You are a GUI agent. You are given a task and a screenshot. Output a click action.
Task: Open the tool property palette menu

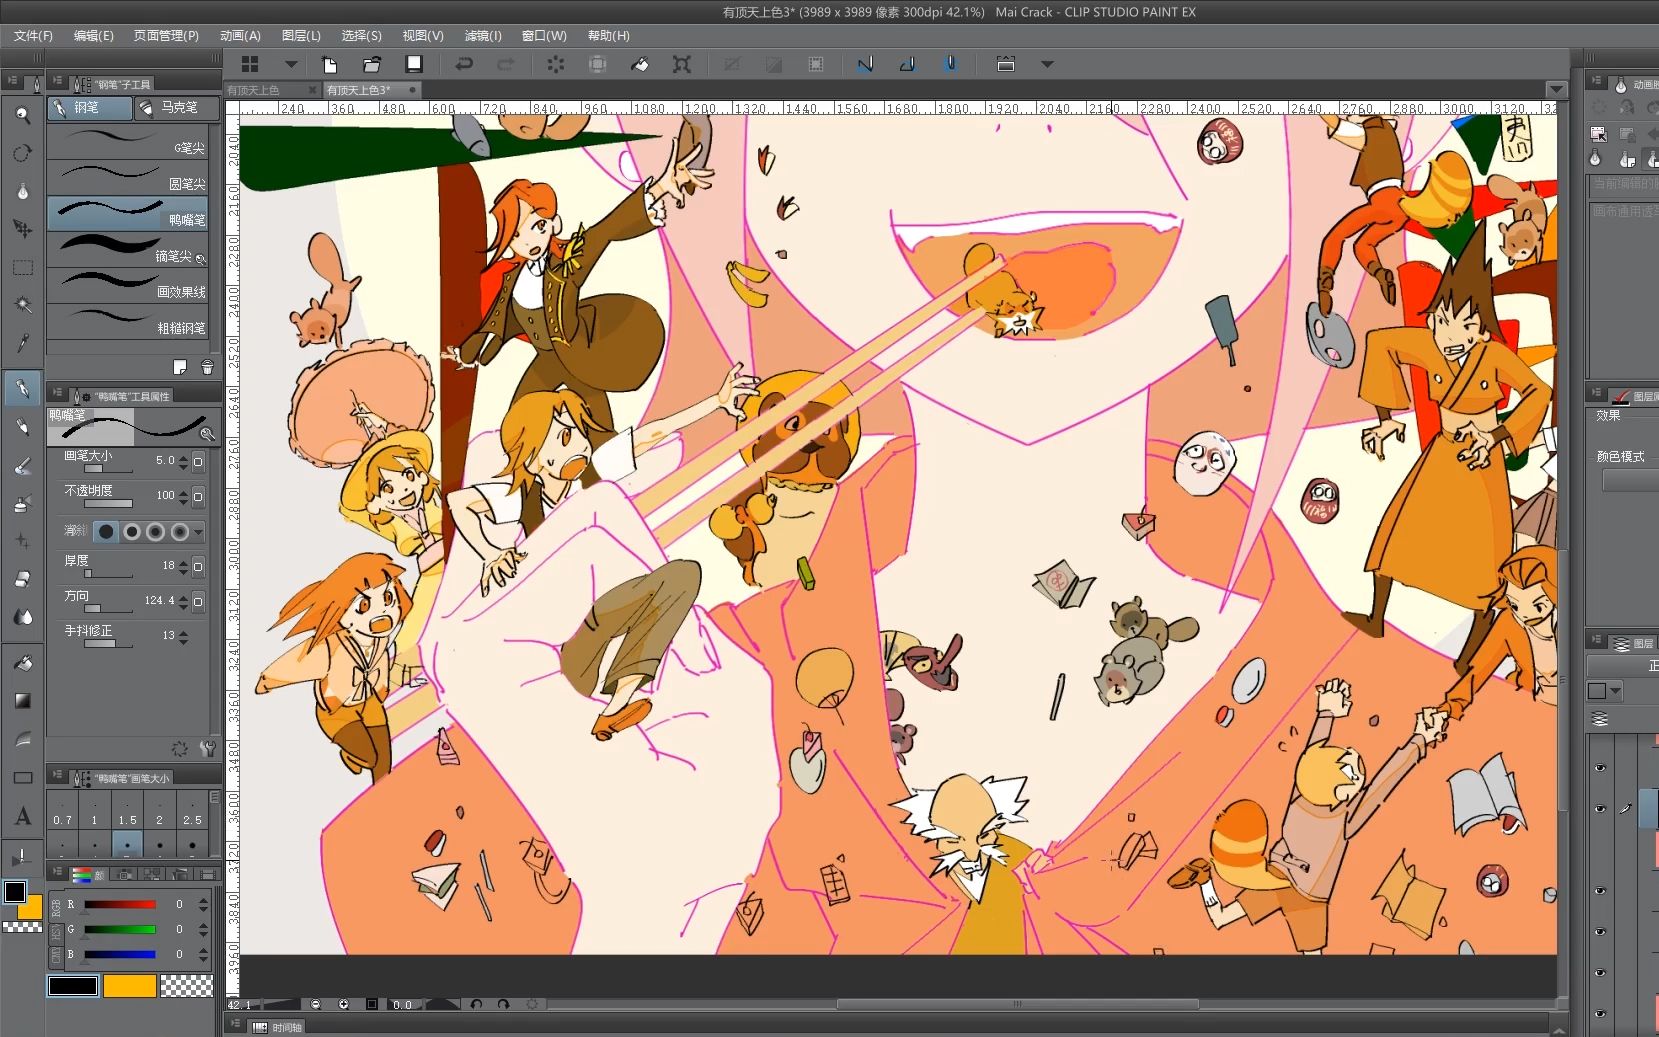tap(56, 394)
